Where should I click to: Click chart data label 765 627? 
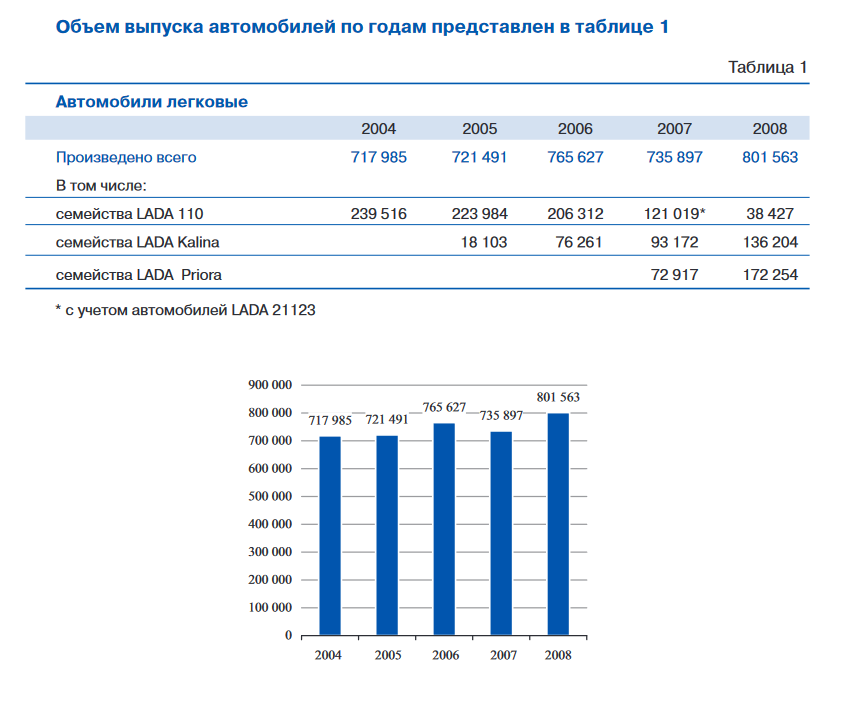click(x=444, y=408)
